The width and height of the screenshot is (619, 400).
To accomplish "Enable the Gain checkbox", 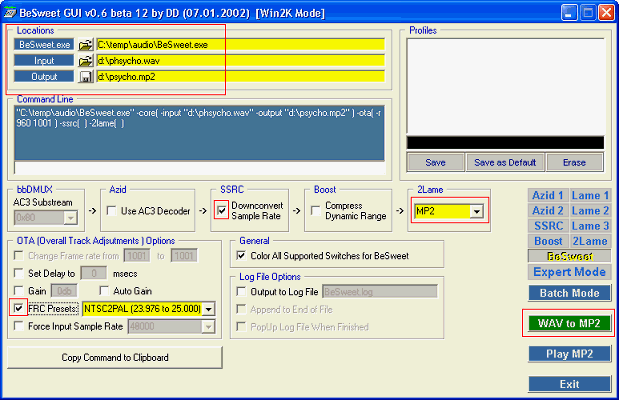I will pos(19,291).
